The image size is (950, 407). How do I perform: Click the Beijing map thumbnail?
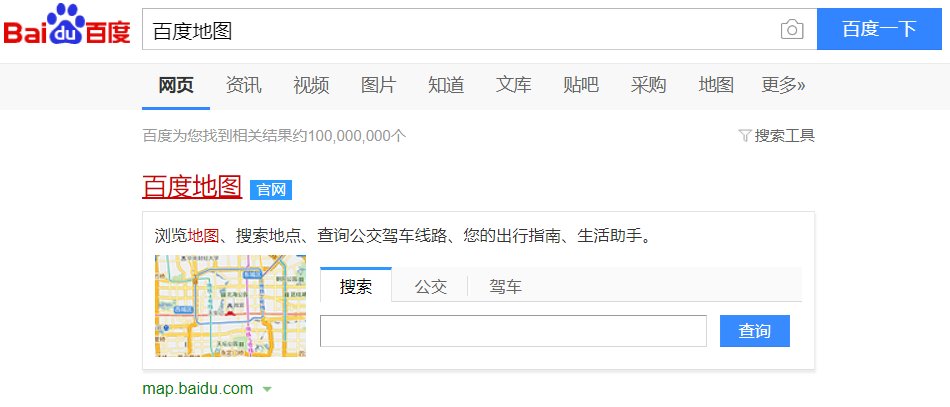tap(230, 306)
